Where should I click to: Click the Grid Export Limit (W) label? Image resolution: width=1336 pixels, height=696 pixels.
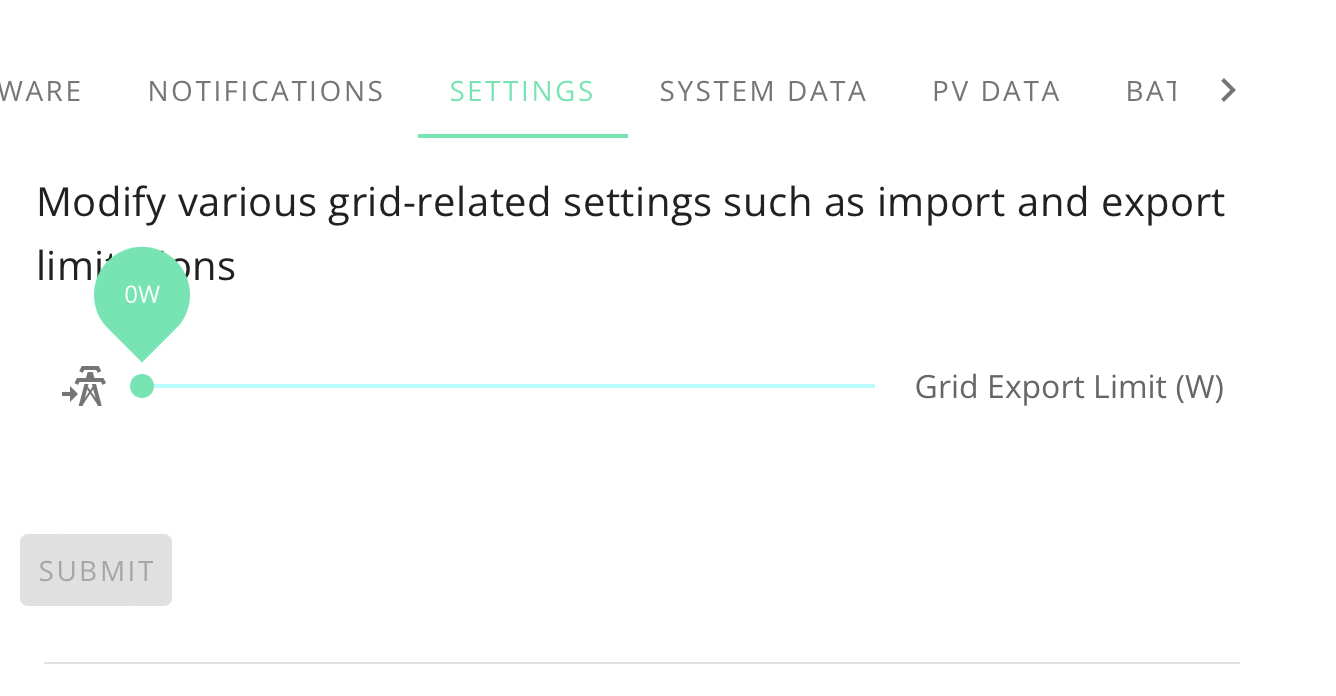(x=1069, y=387)
